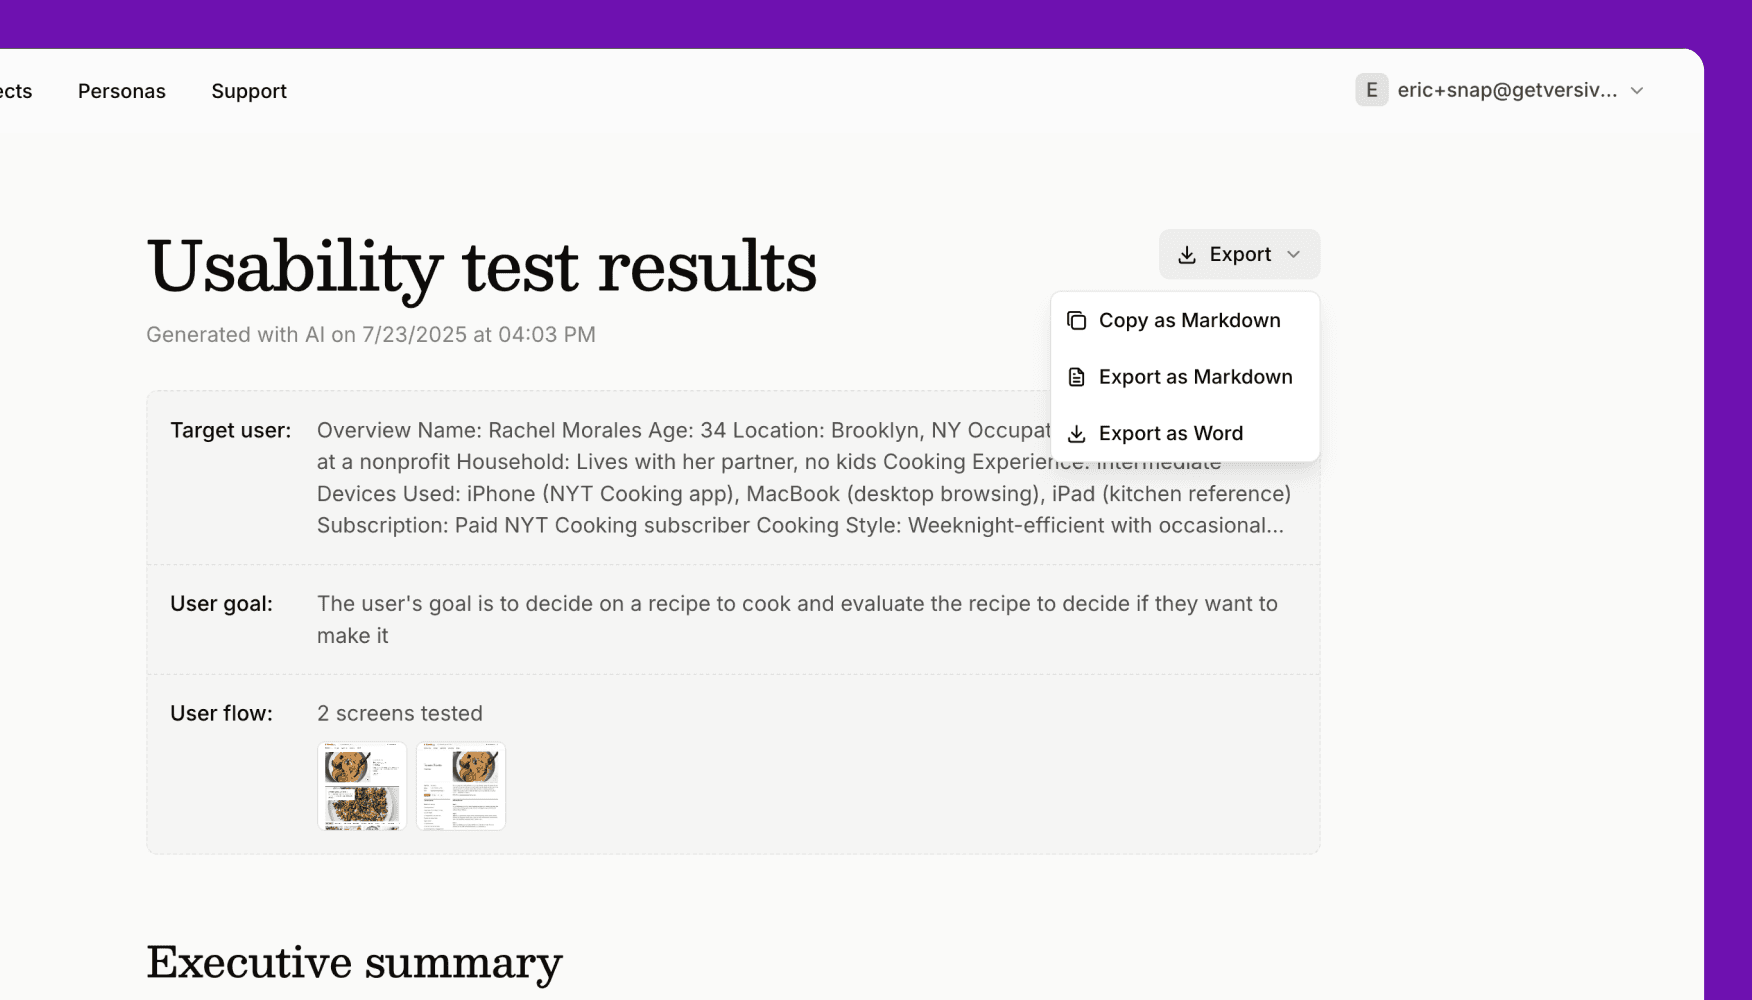This screenshot has width=1752, height=1000.
Task: Open the second tested screen thumbnail
Action: (x=461, y=786)
